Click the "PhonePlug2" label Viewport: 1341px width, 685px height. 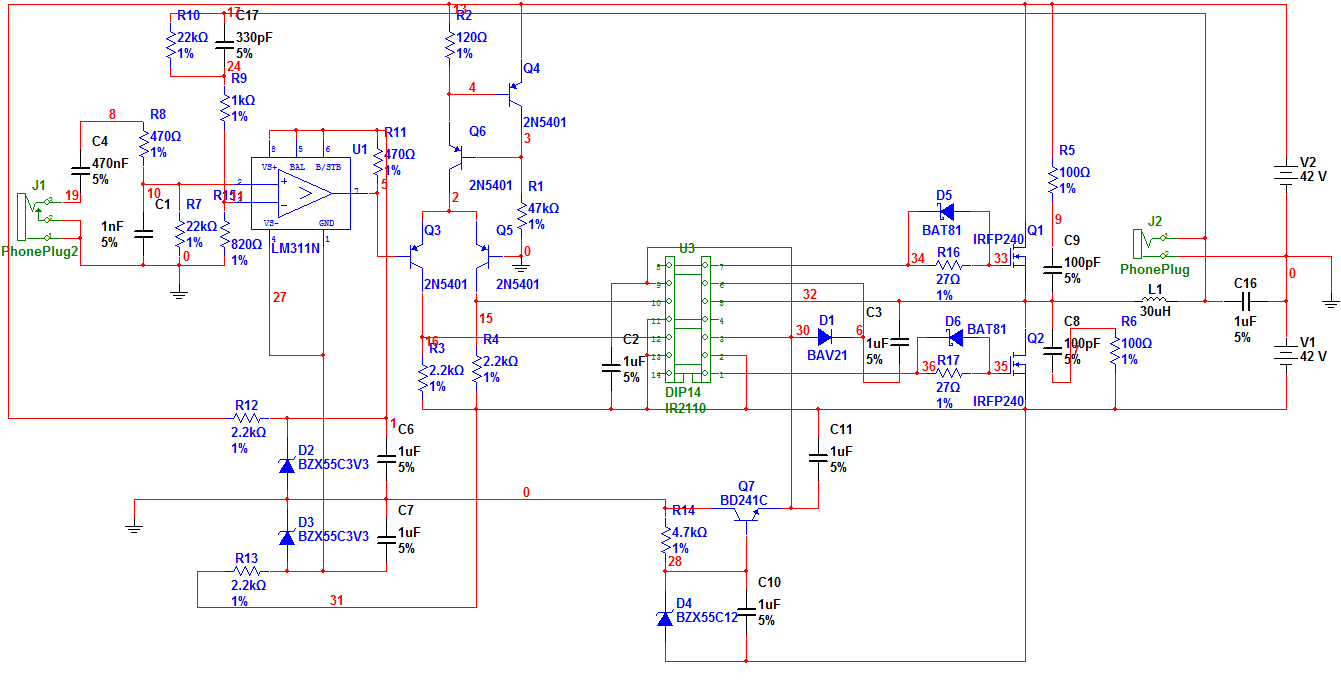pos(41,254)
